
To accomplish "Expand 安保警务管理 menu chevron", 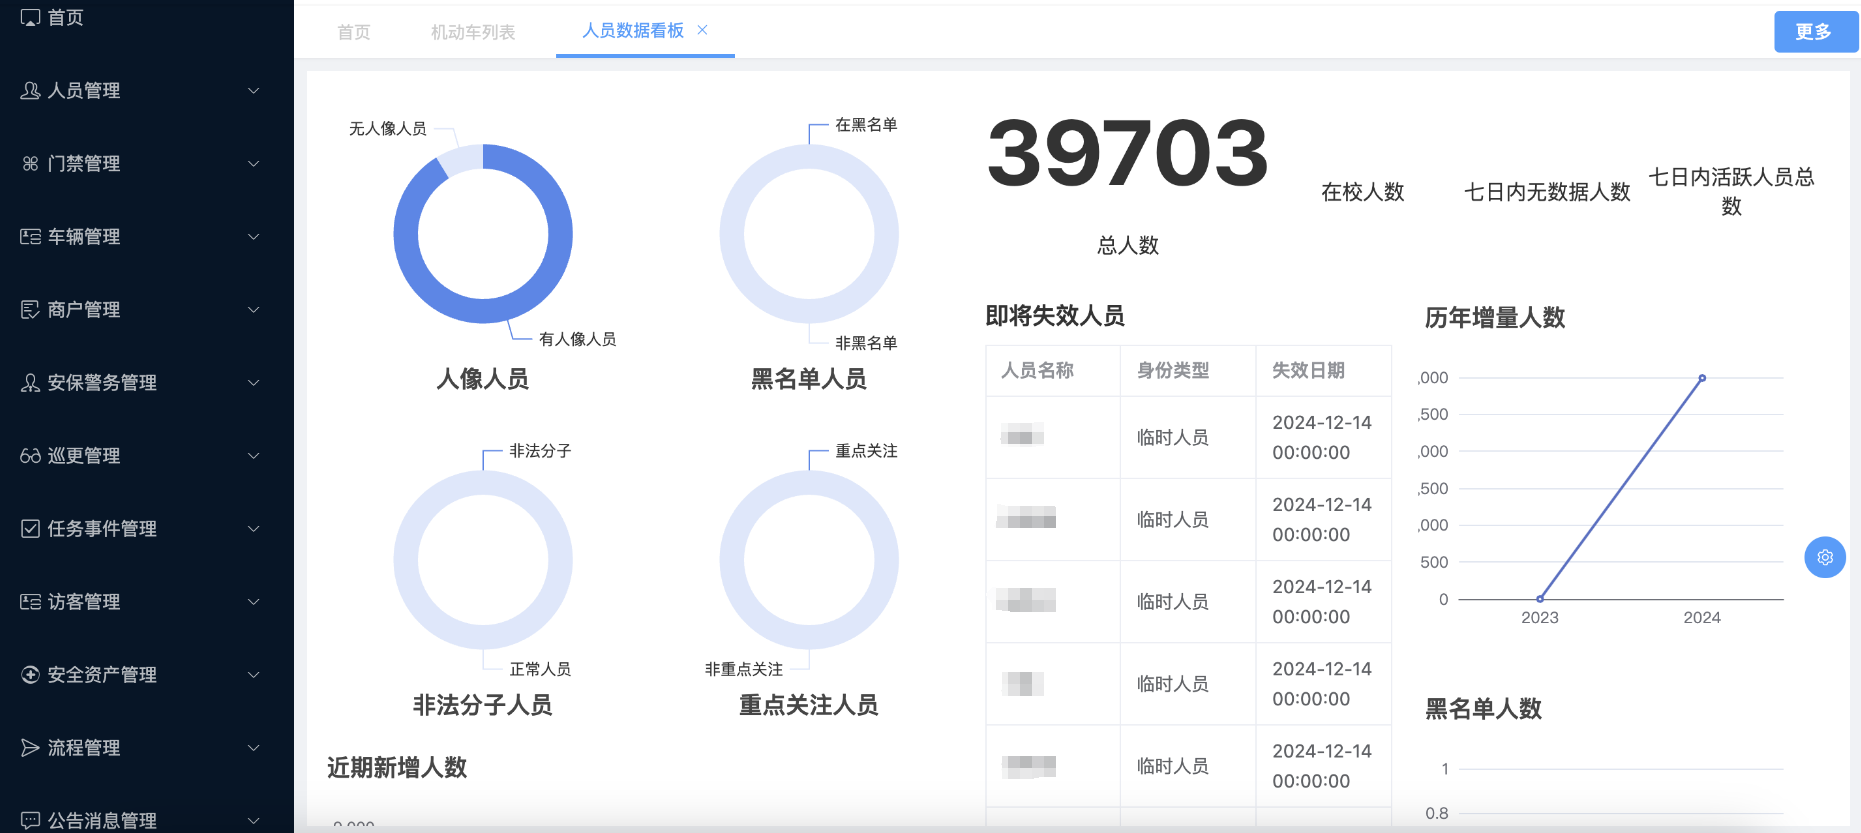I will [254, 383].
